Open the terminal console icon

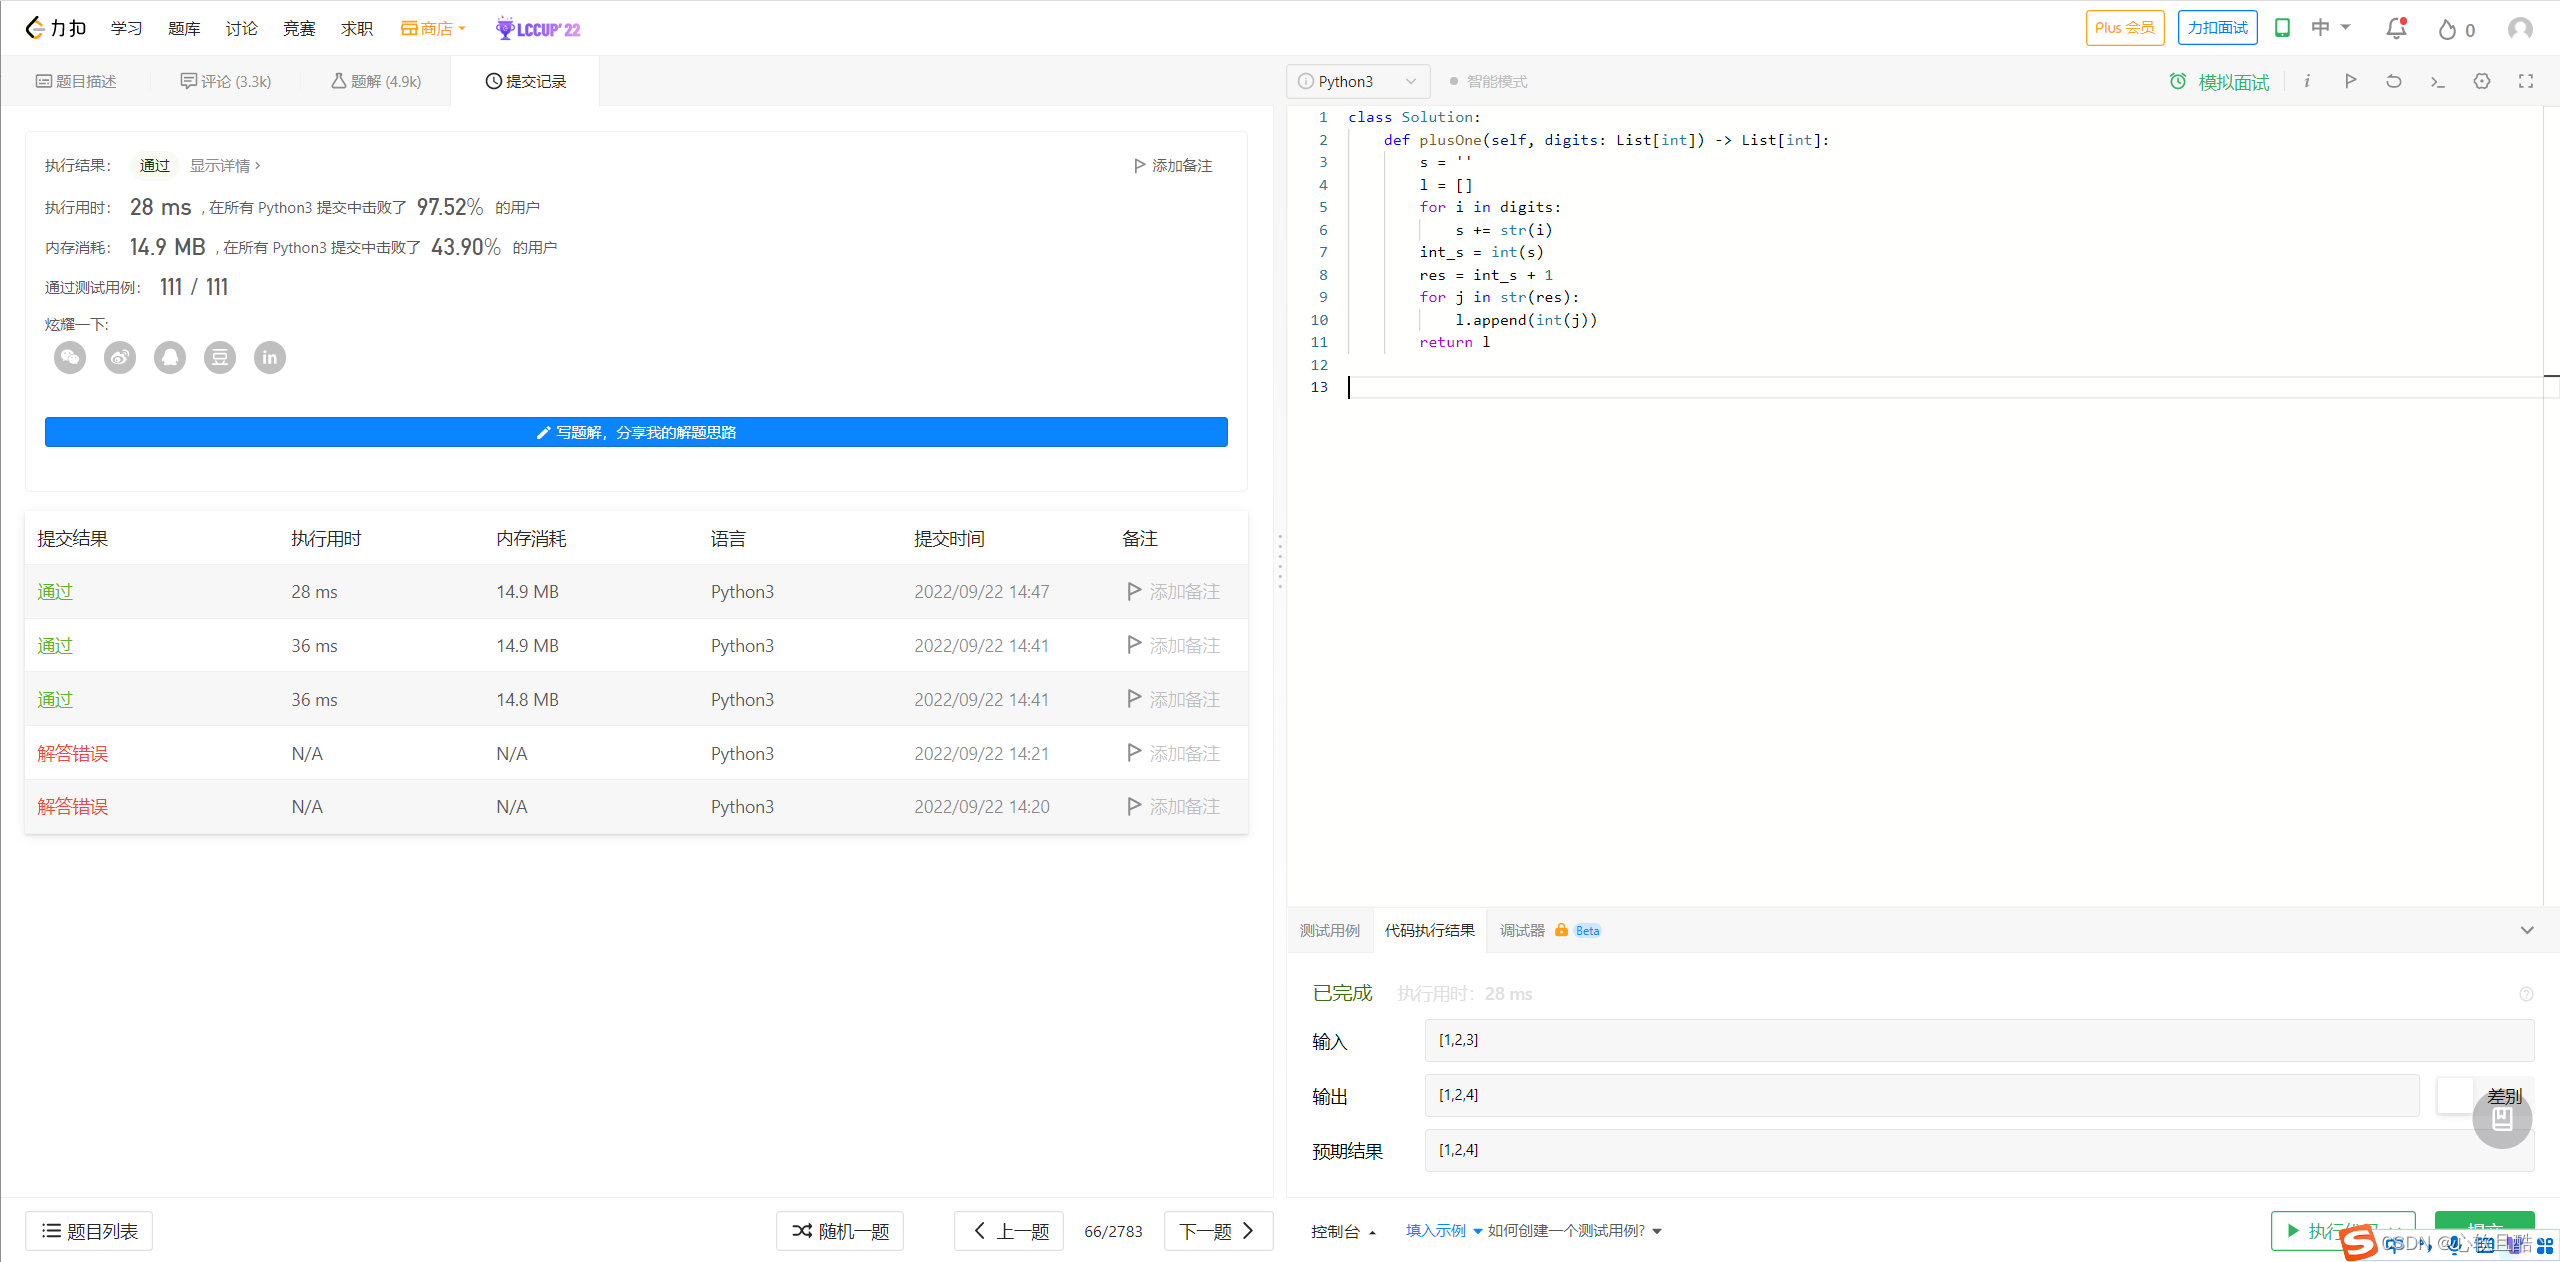coord(2437,81)
